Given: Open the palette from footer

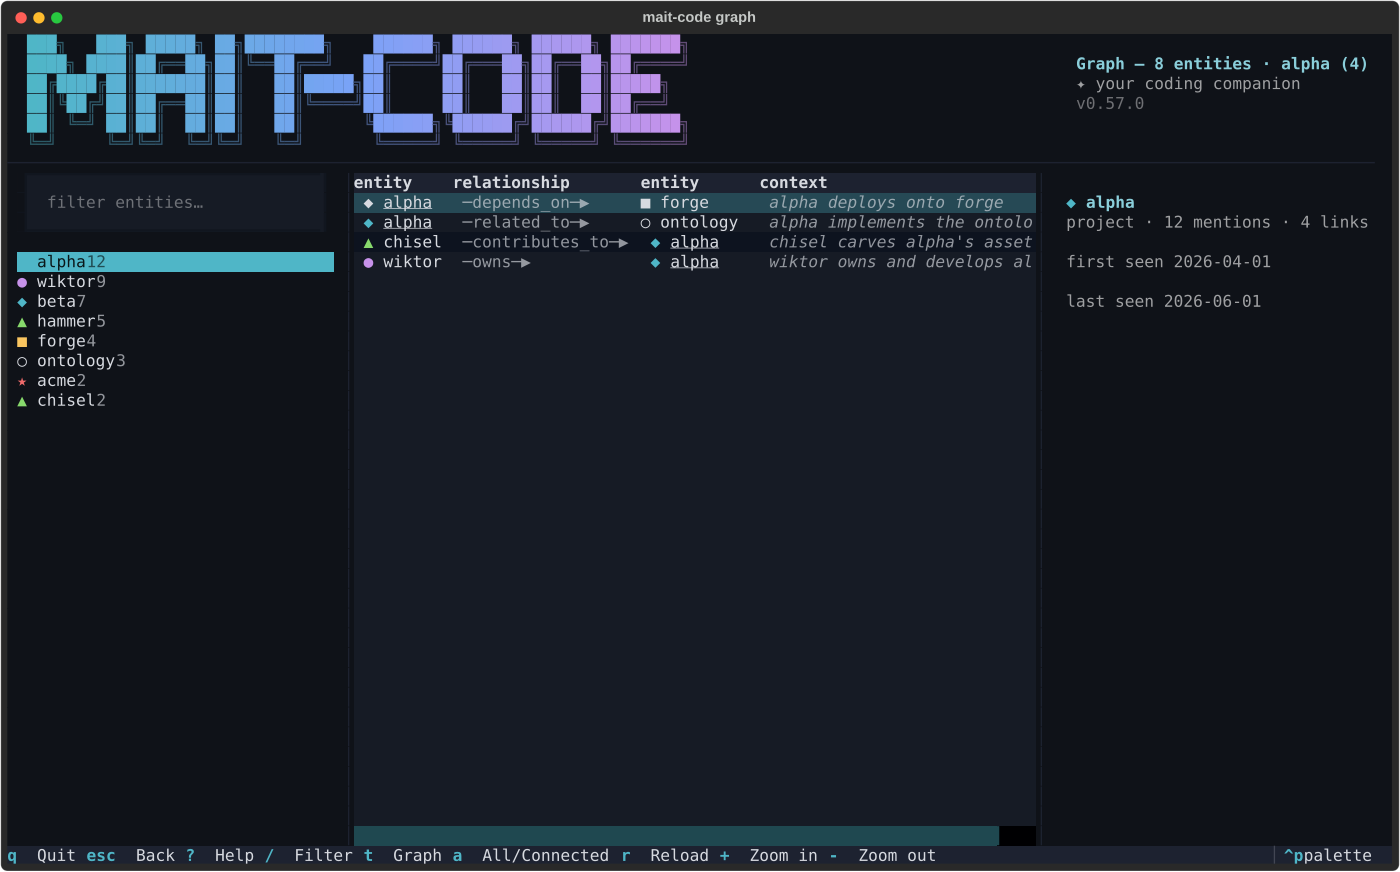Looking at the screenshot, I should [1328, 856].
